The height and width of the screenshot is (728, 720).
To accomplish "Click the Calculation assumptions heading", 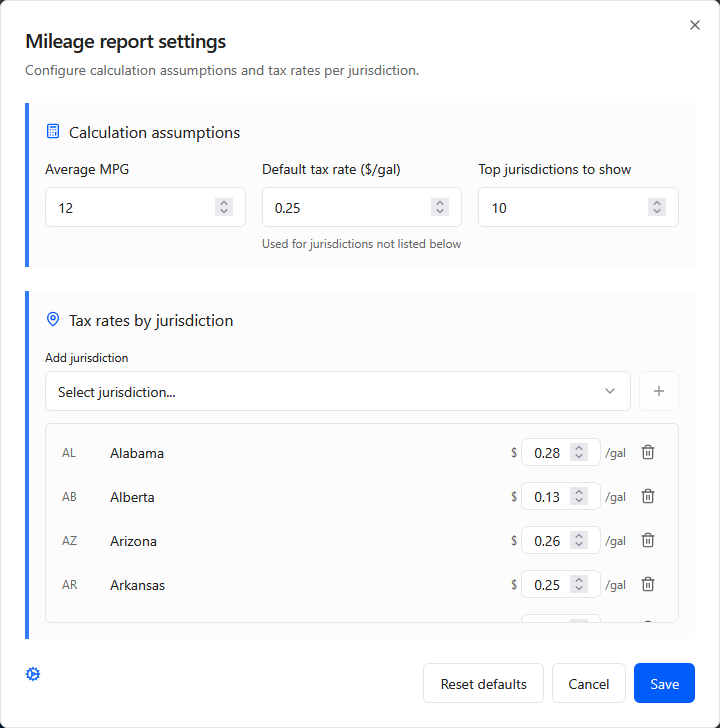I will (155, 133).
